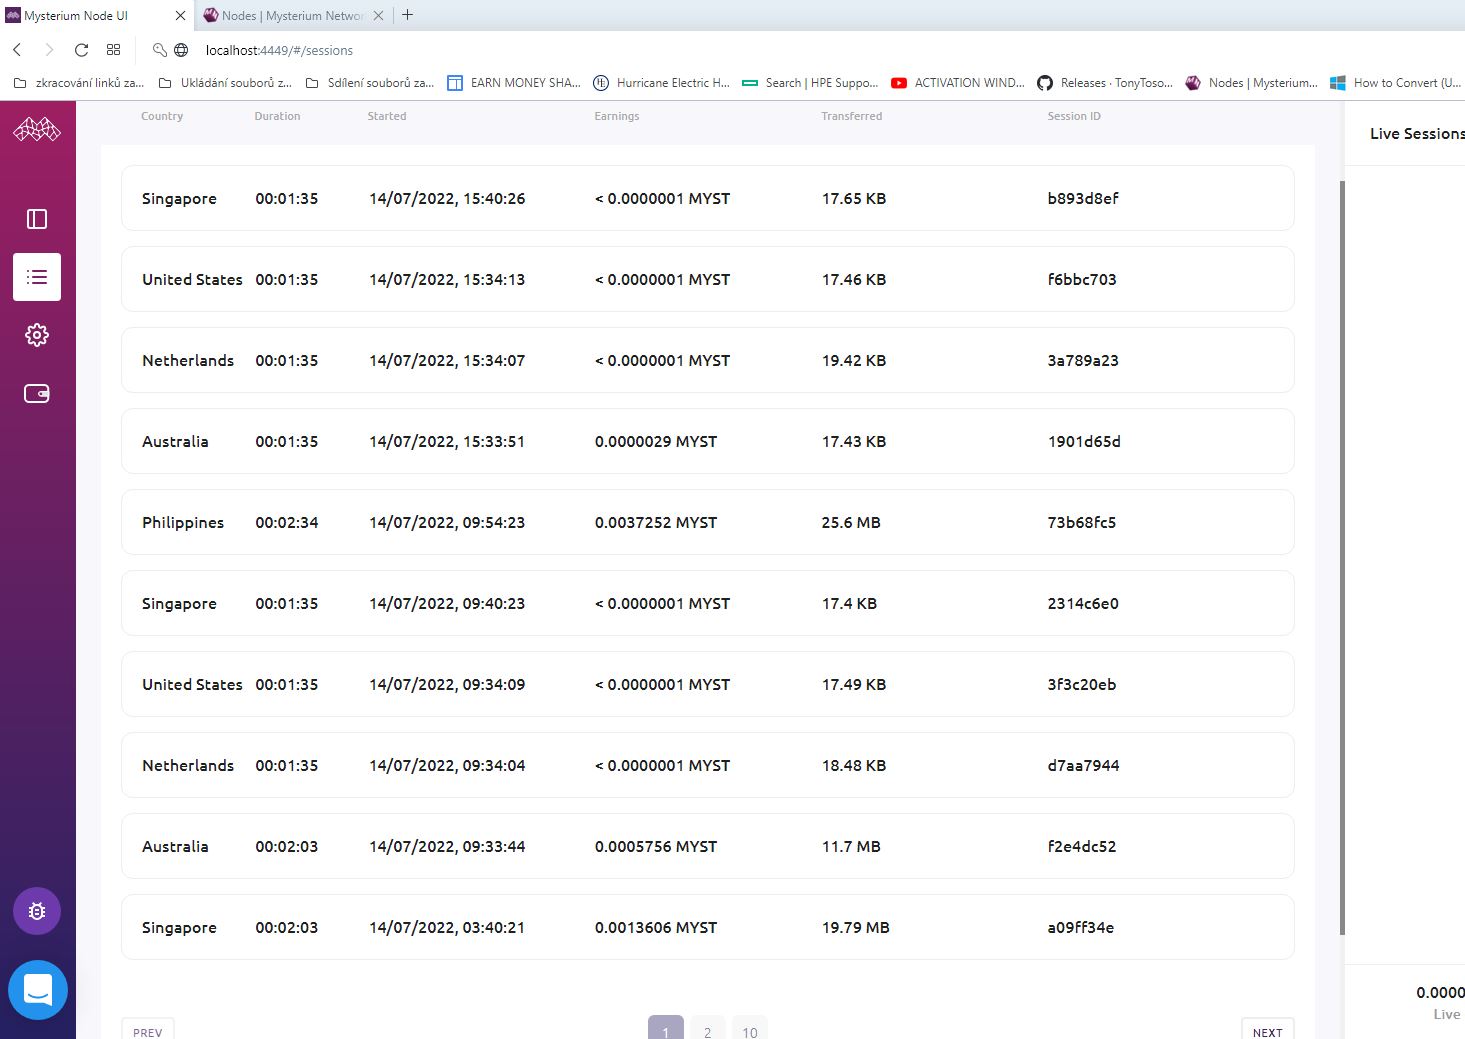This screenshot has height=1039, width=1465.
Task: Open the browser tab grid icon
Action: coord(114,50)
